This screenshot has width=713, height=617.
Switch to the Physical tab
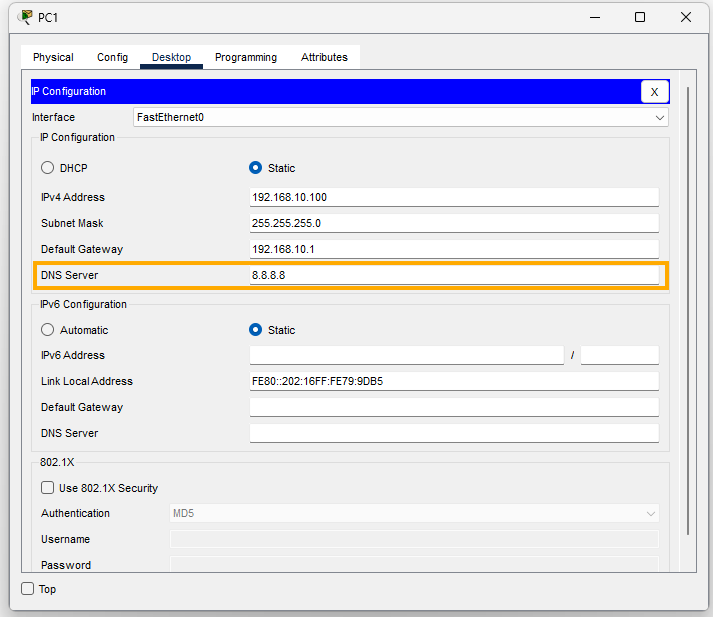pos(53,57)
